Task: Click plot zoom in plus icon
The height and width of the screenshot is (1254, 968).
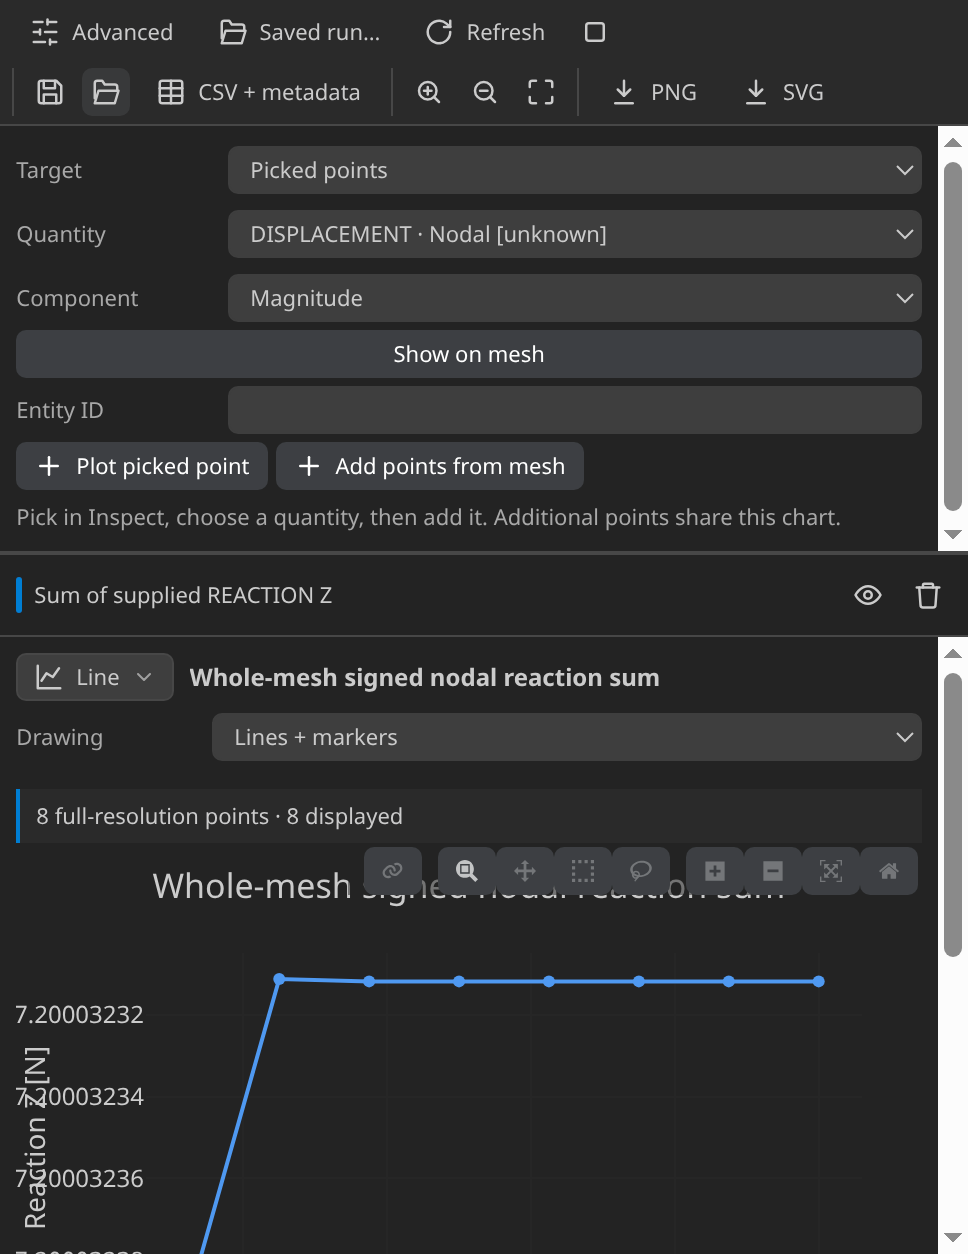Action: tap(715, 870)
